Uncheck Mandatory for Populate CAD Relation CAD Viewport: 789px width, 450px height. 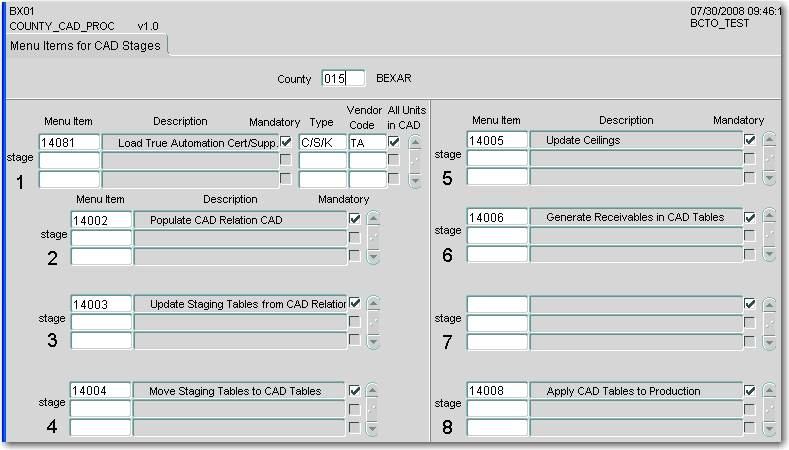coord(354,219)
